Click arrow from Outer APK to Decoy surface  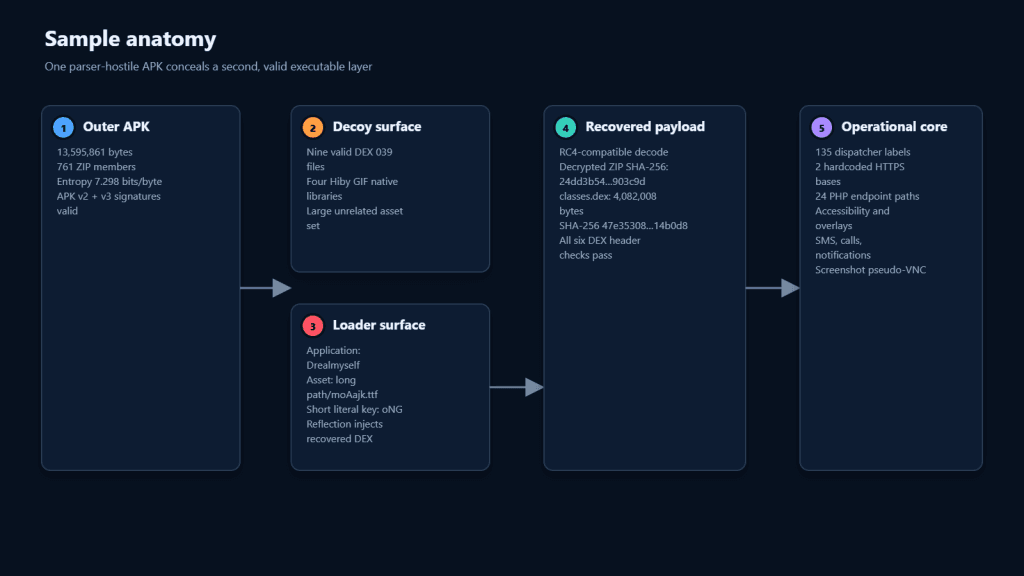pos(266,288)
